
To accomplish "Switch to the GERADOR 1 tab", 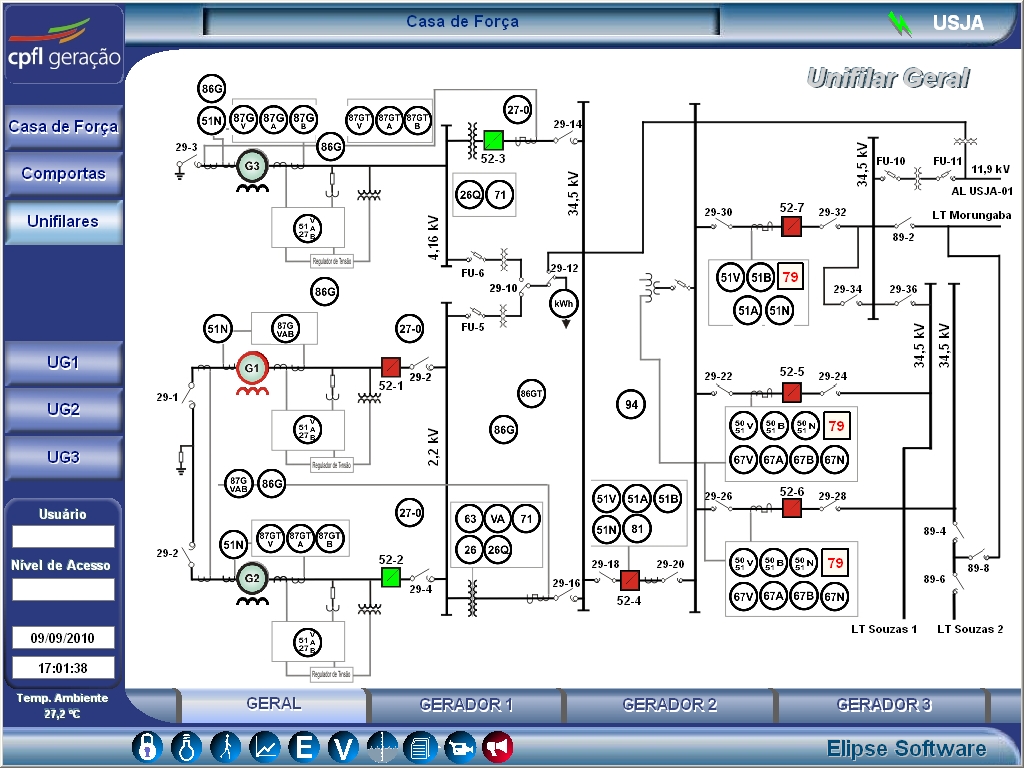I will (x=466, y=705).
